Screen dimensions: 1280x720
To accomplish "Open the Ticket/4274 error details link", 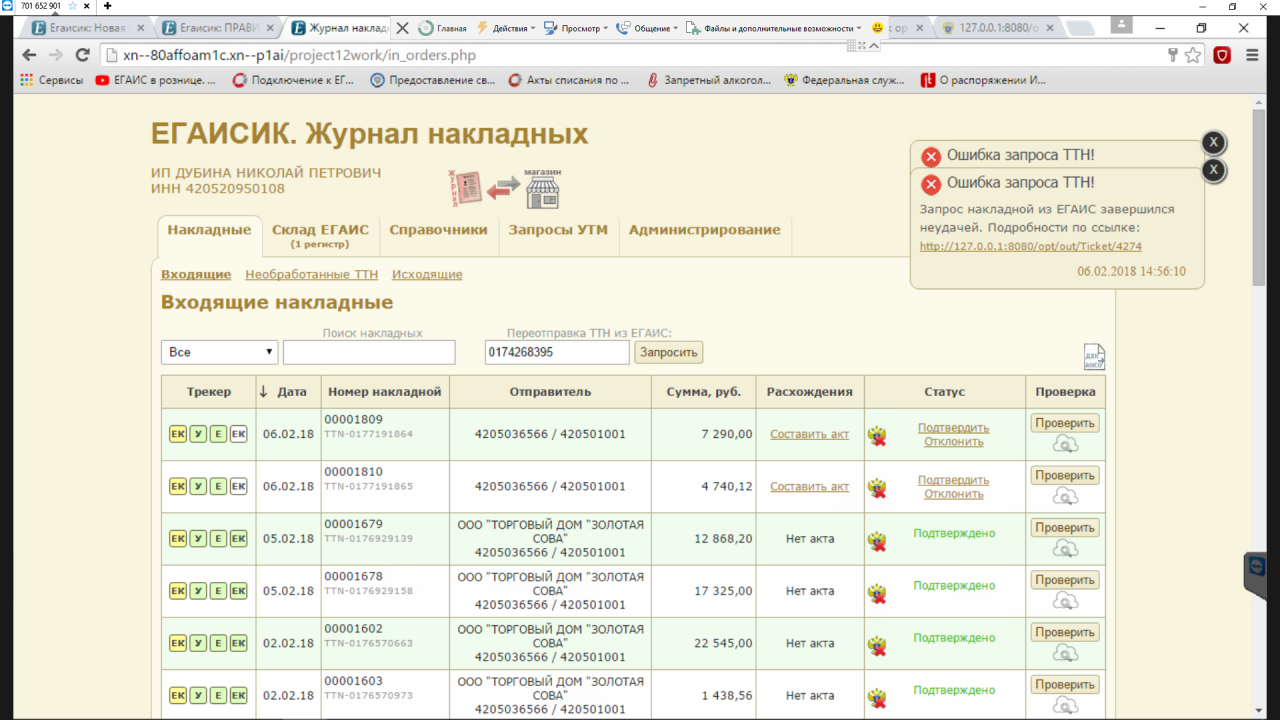I will [1030, 246].
